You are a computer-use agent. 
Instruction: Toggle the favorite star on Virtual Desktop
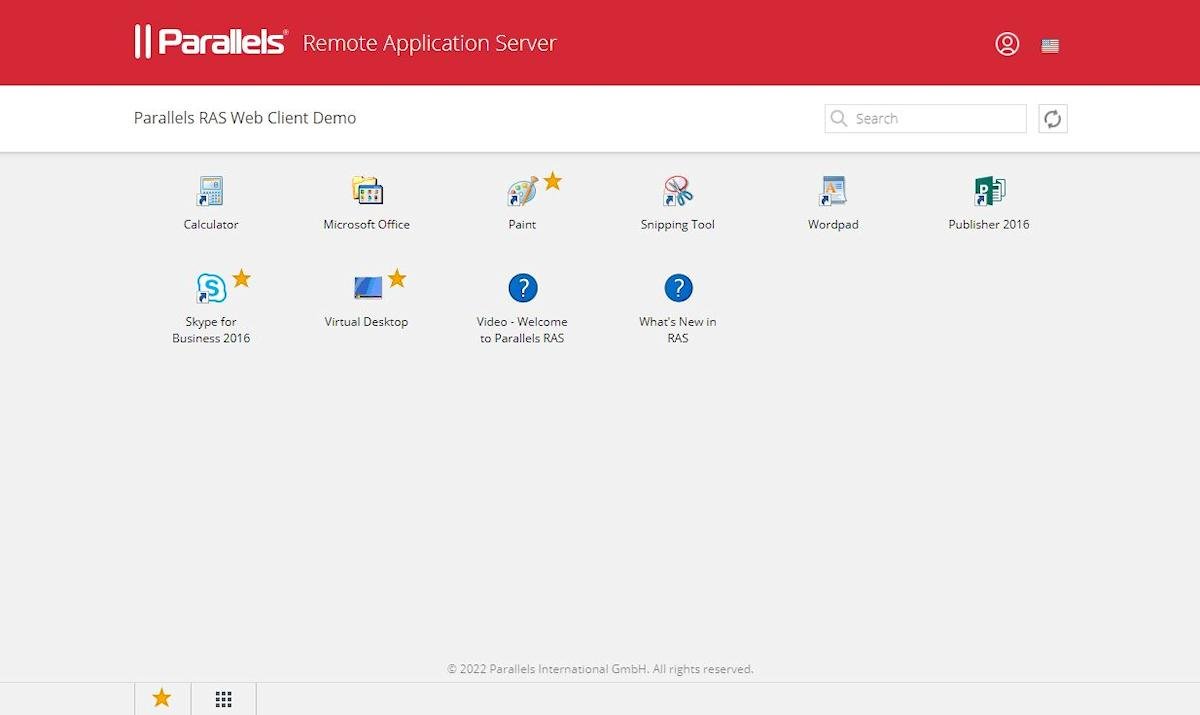(397, 278)
